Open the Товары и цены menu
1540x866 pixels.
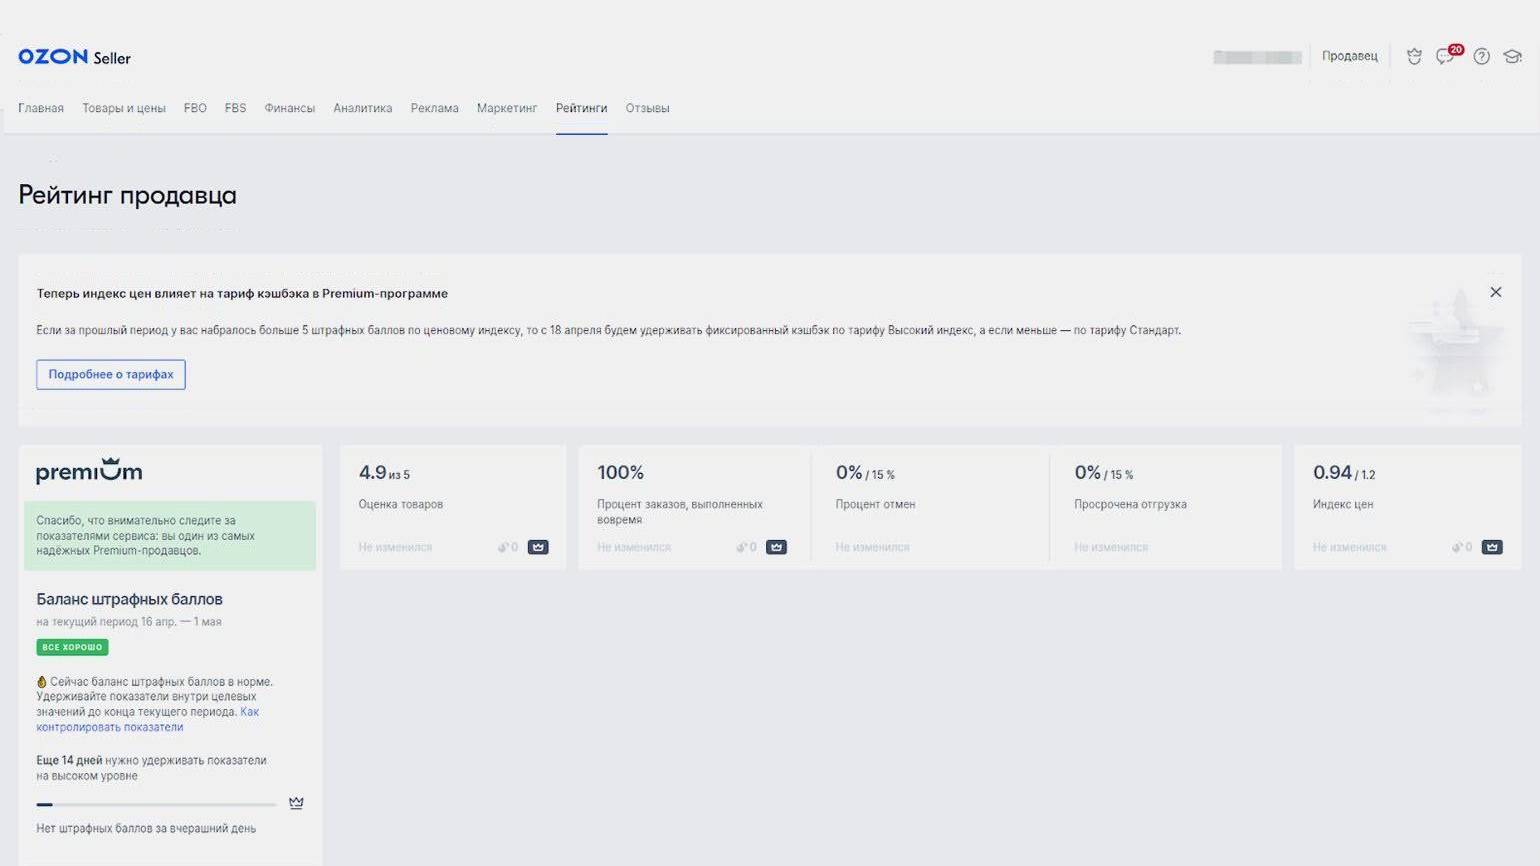(124, 108)
